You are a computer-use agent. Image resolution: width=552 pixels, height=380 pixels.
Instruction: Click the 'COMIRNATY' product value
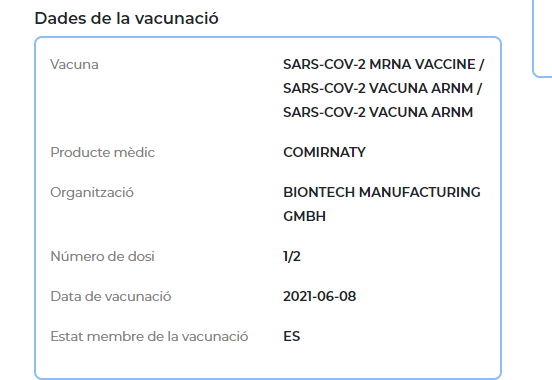coord(324,152)
